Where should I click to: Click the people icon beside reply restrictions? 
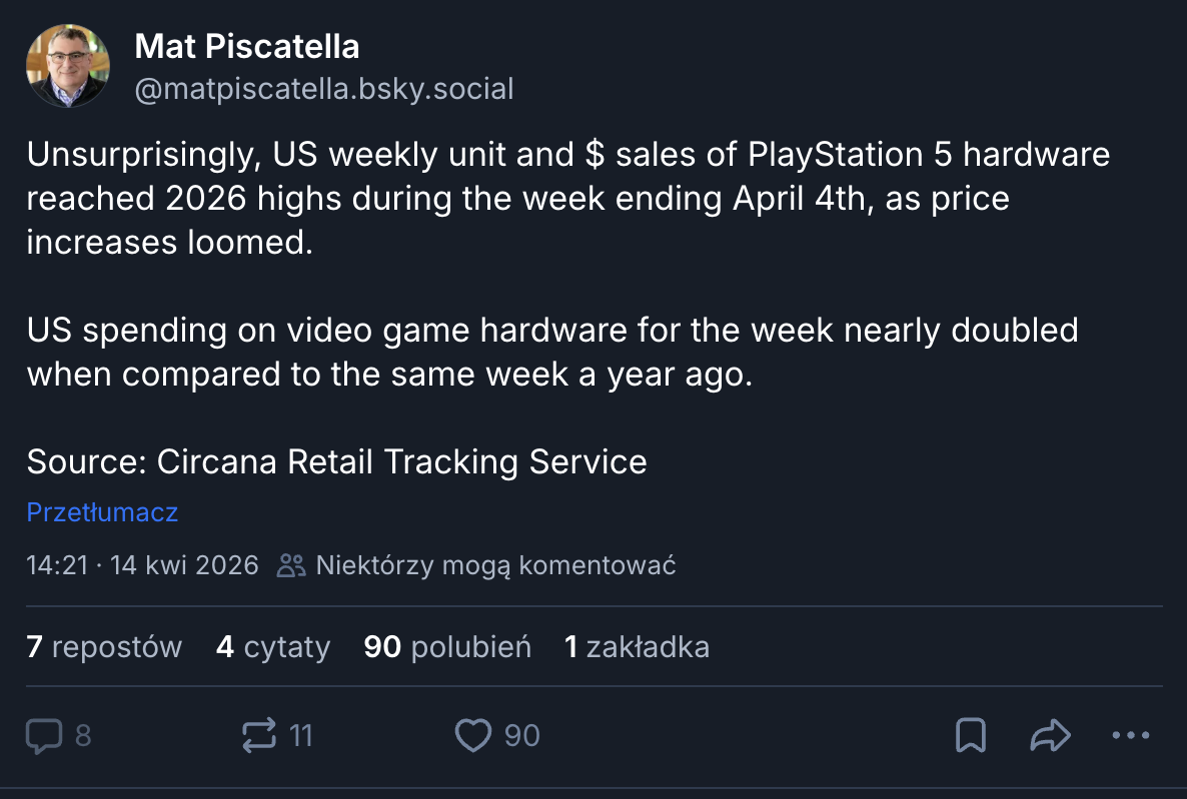(291, 566)
